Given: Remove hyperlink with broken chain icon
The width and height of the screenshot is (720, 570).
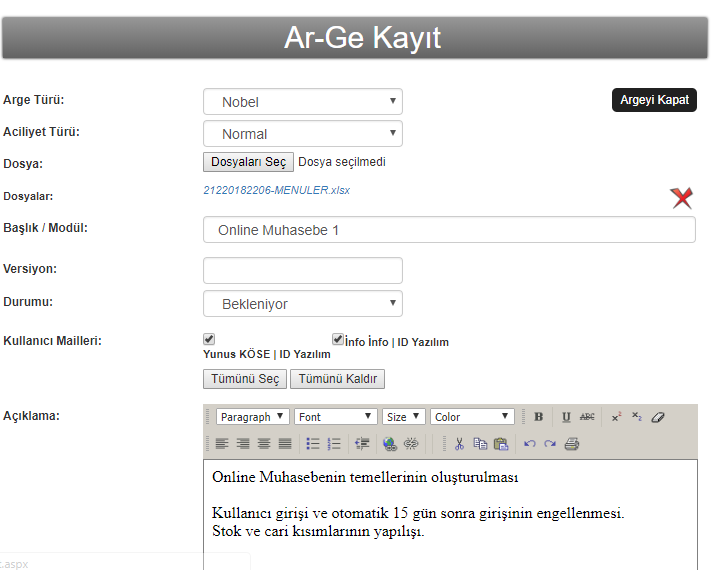Looking at the screenshot, I should point(411,444).
